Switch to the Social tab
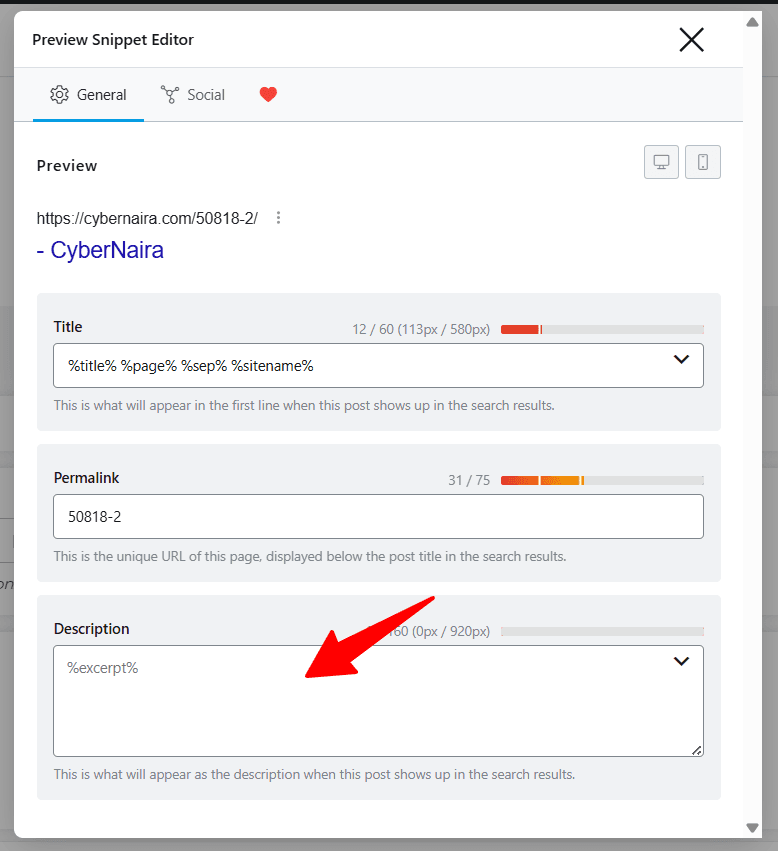 193,94
